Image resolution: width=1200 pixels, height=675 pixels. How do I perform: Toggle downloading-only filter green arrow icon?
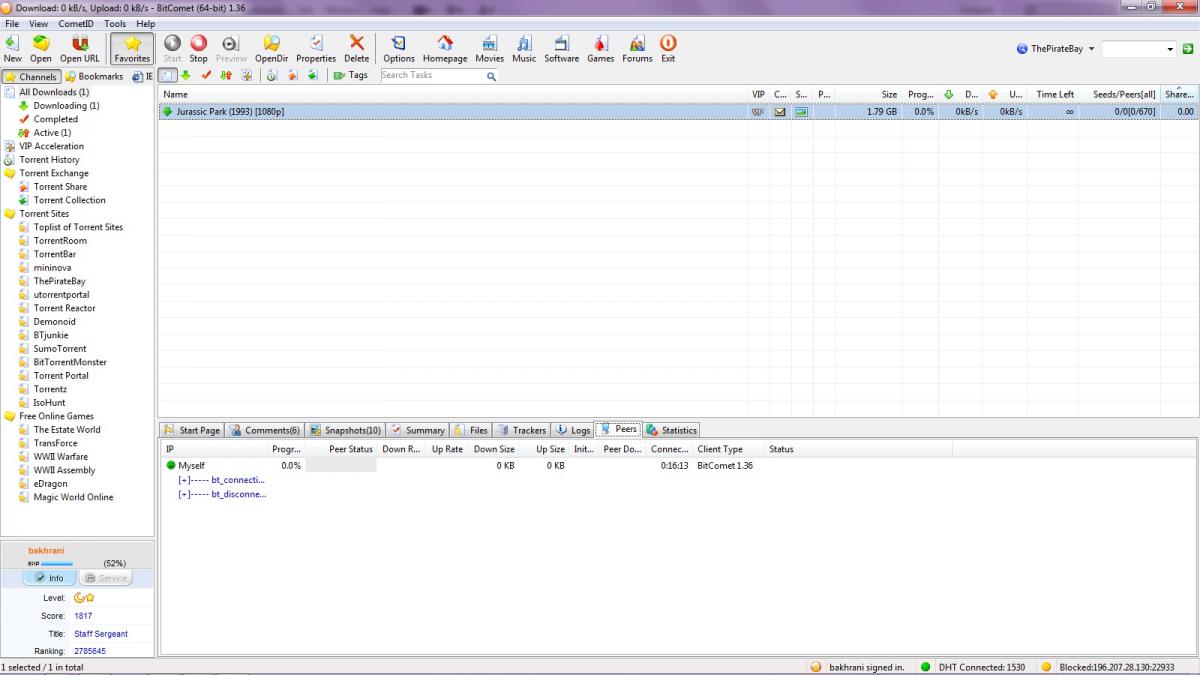coord(186,75)
